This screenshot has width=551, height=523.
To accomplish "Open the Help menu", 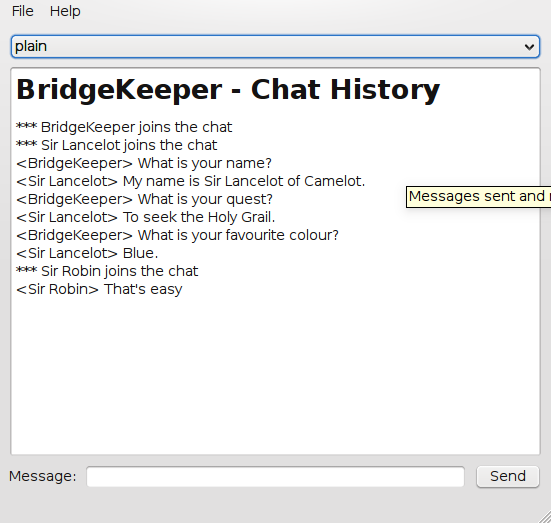I will [65, 11].
